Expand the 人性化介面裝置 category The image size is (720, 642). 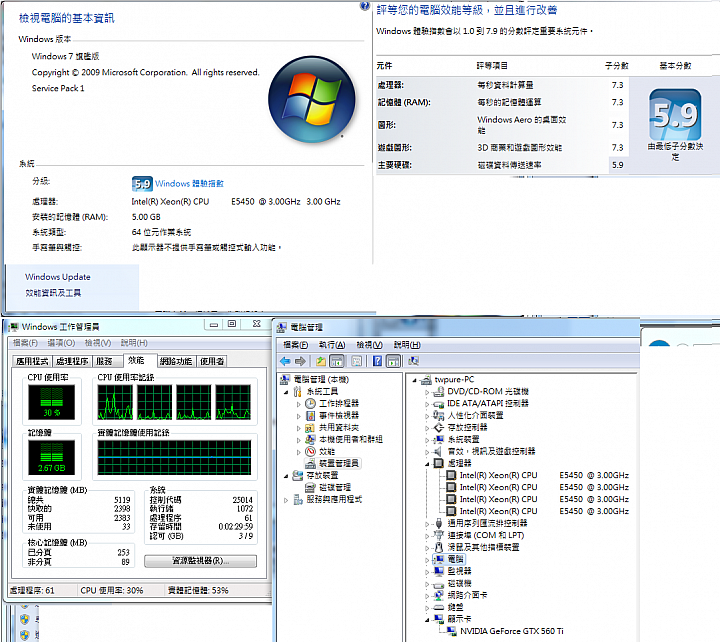(x=427, y=416)
